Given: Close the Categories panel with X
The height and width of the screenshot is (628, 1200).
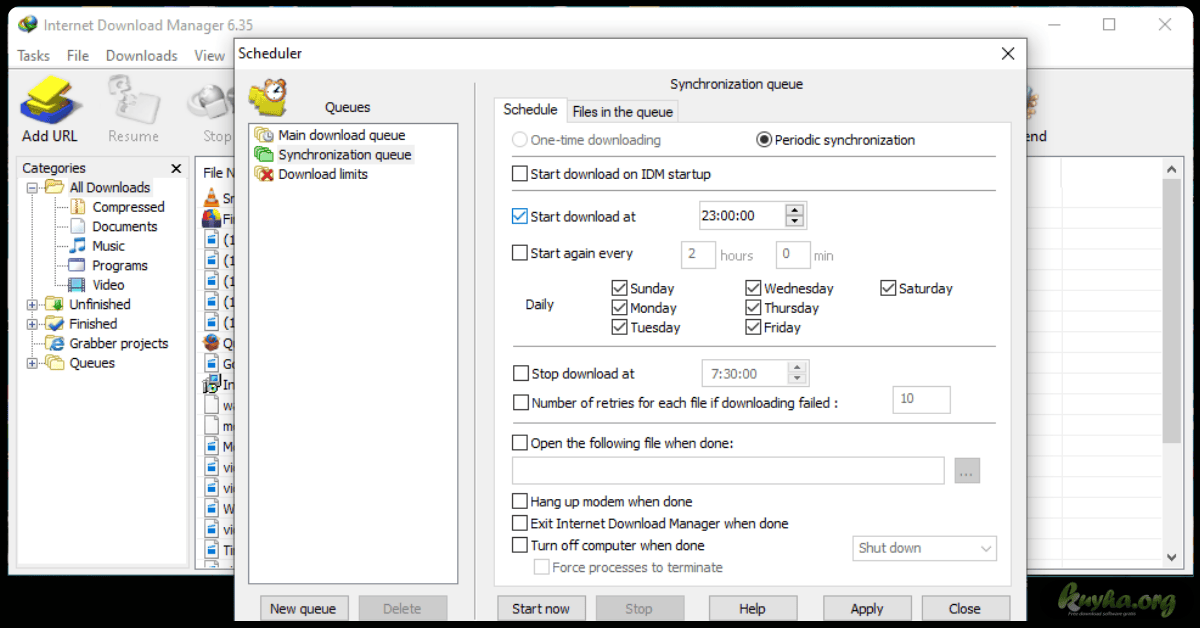Looking at the screenshot, I should [176, 168].
